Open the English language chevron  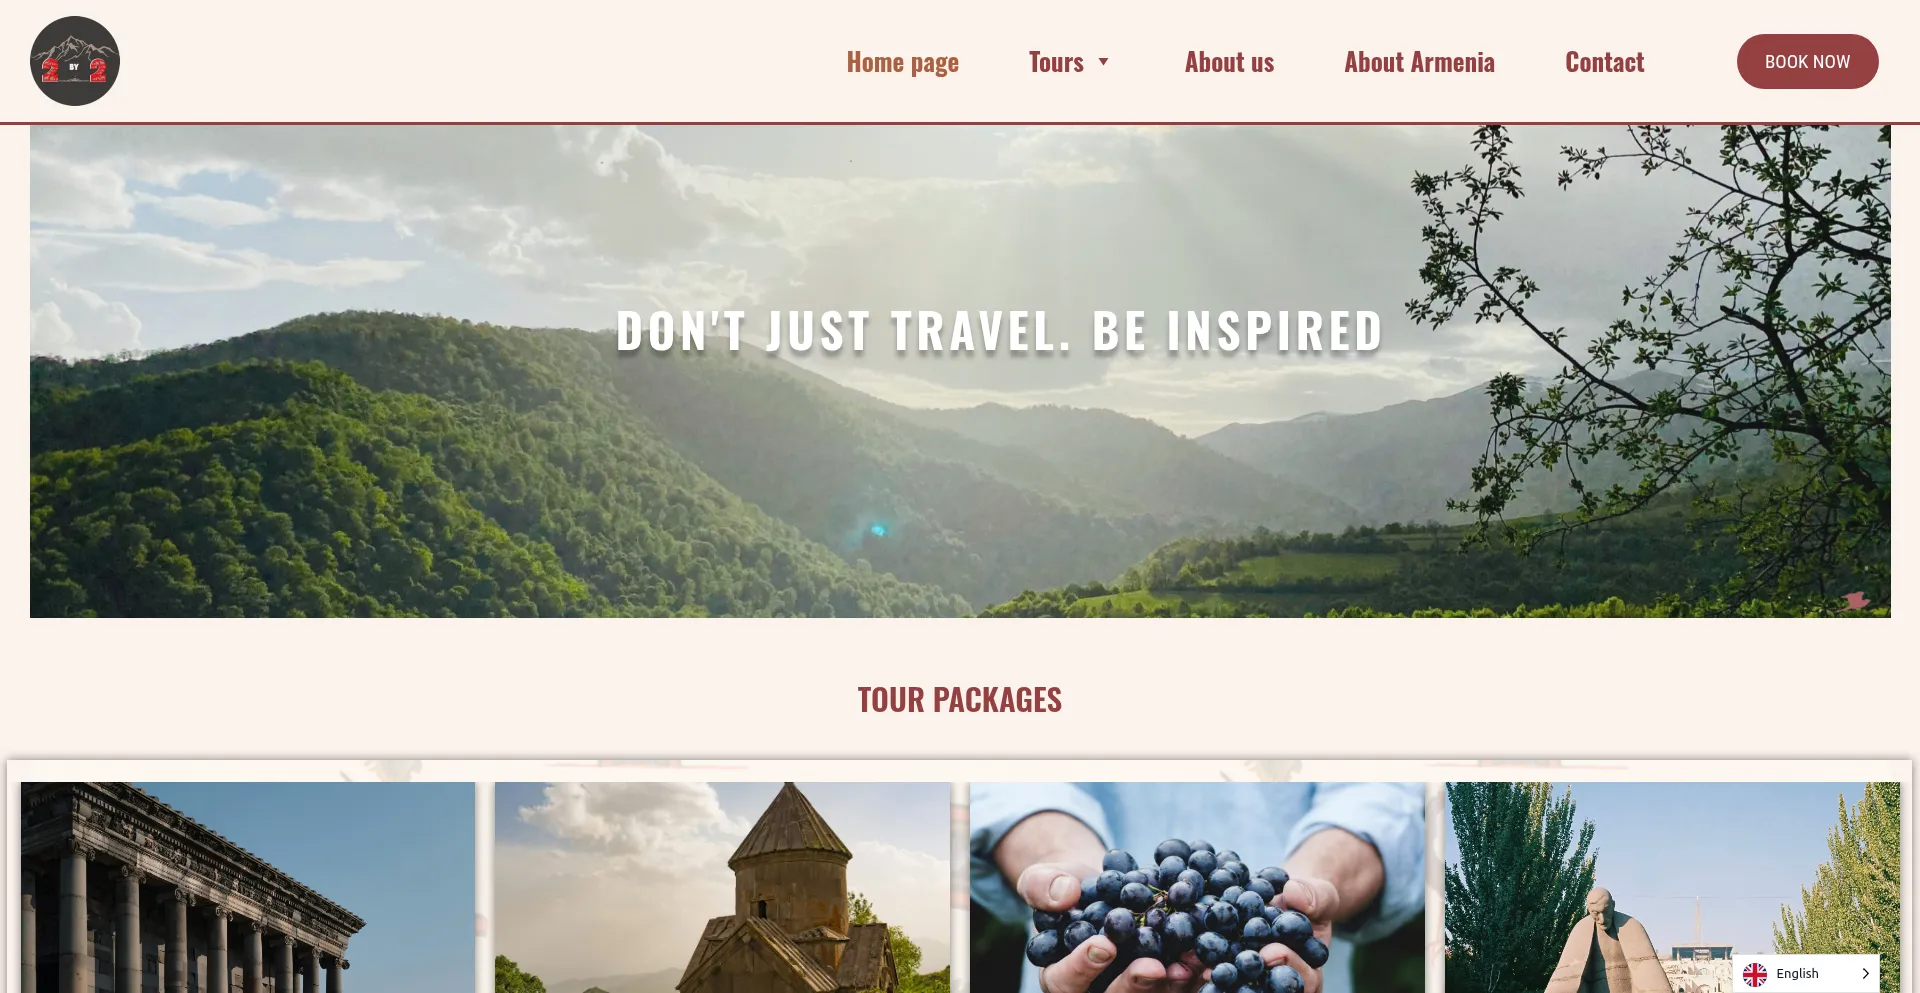click(1865, 974)
